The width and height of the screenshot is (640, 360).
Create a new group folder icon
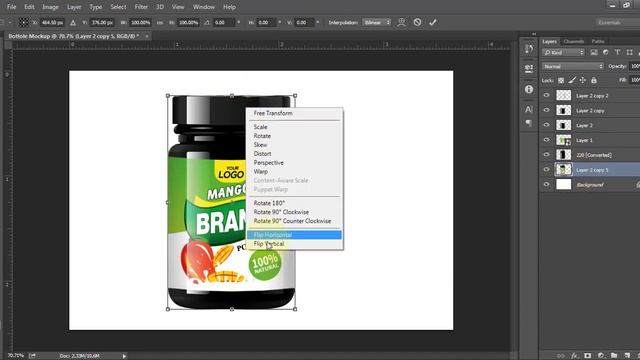pyautogui.click(x=614, y=356)
